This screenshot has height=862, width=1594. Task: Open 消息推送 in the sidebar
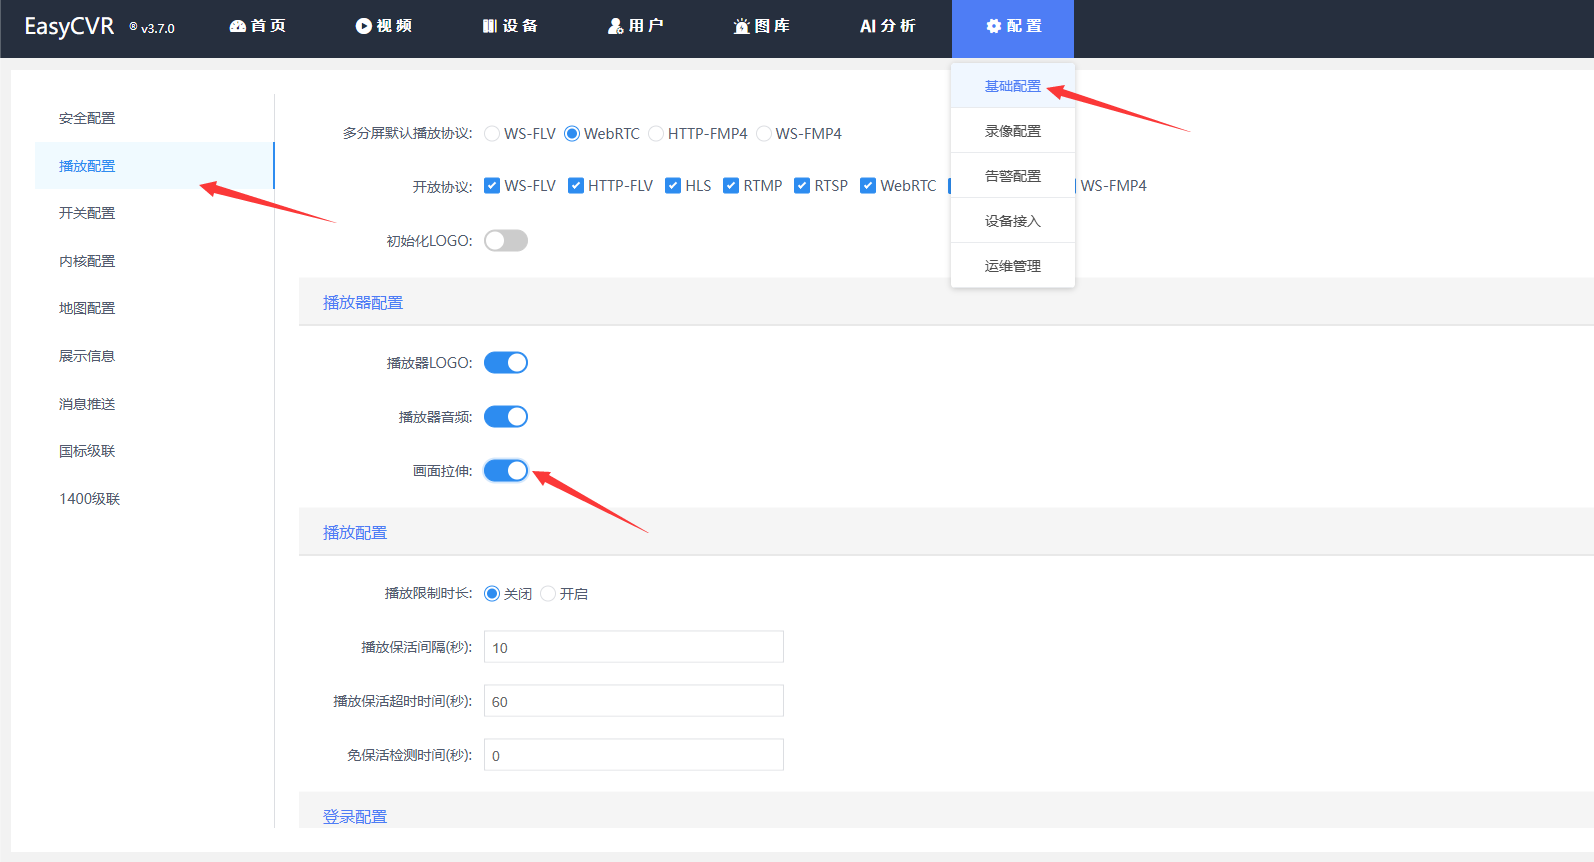(x=154, y=404)
